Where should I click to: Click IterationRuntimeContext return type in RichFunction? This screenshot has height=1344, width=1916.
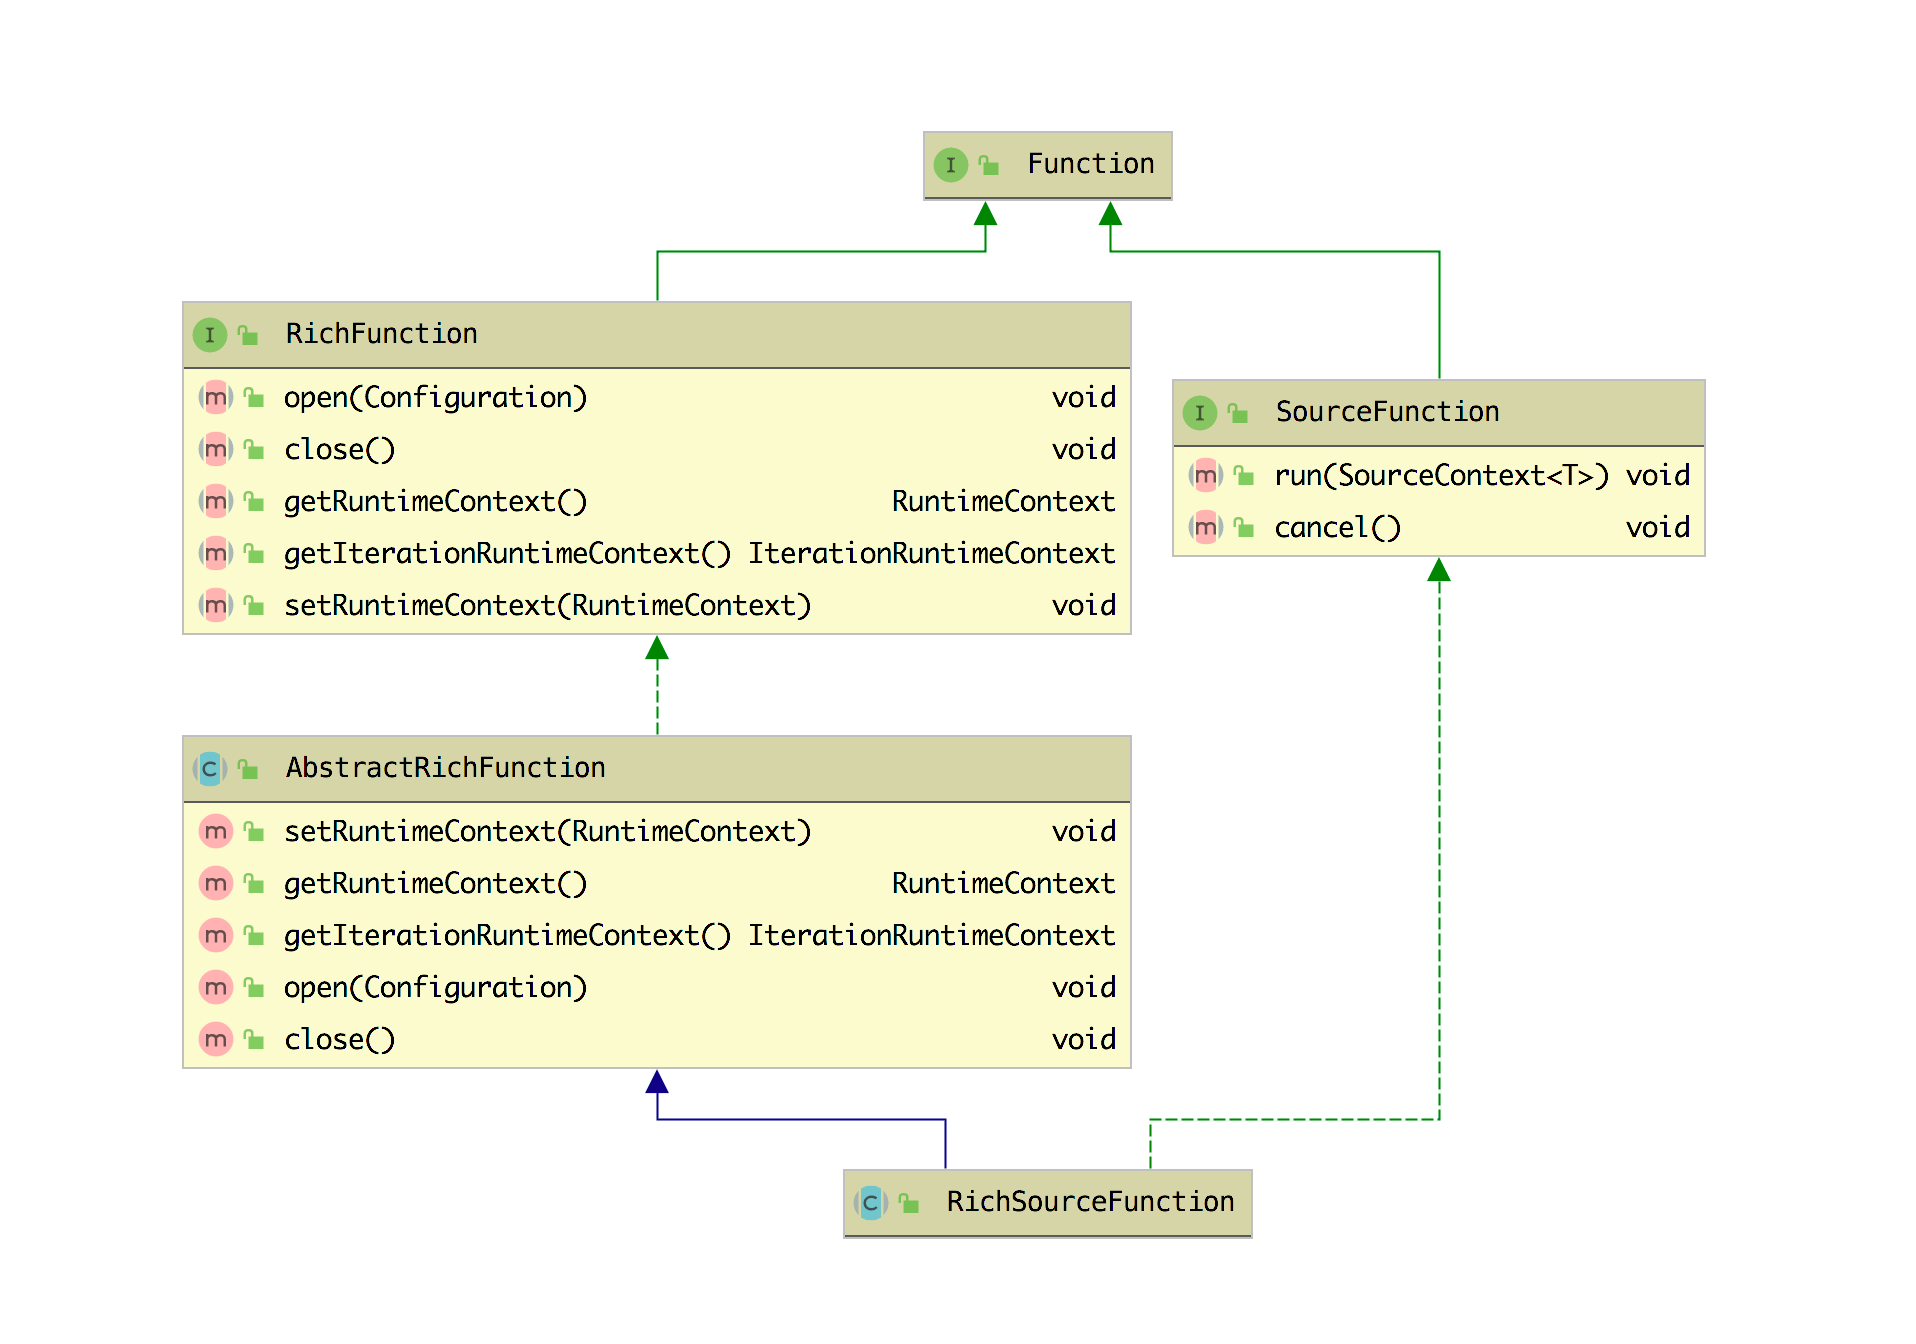point(931,554)
